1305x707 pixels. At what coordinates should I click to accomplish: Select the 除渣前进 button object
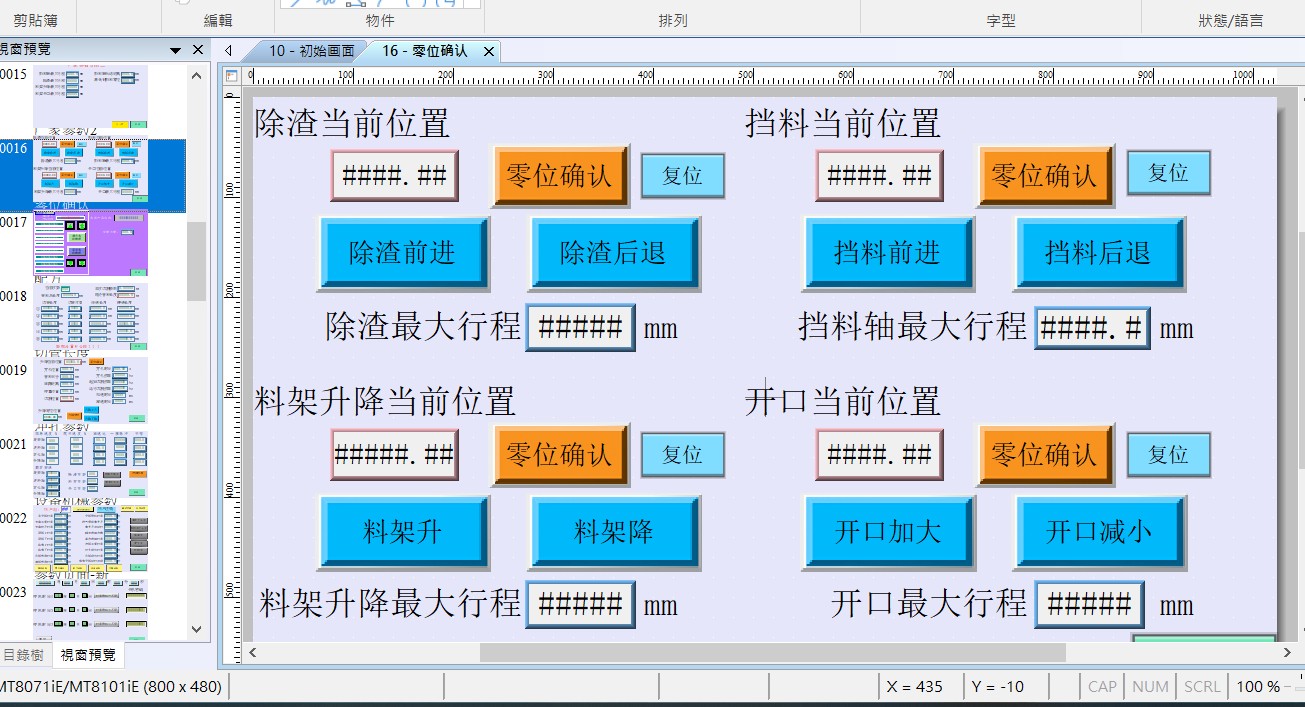tap(403, 253)
